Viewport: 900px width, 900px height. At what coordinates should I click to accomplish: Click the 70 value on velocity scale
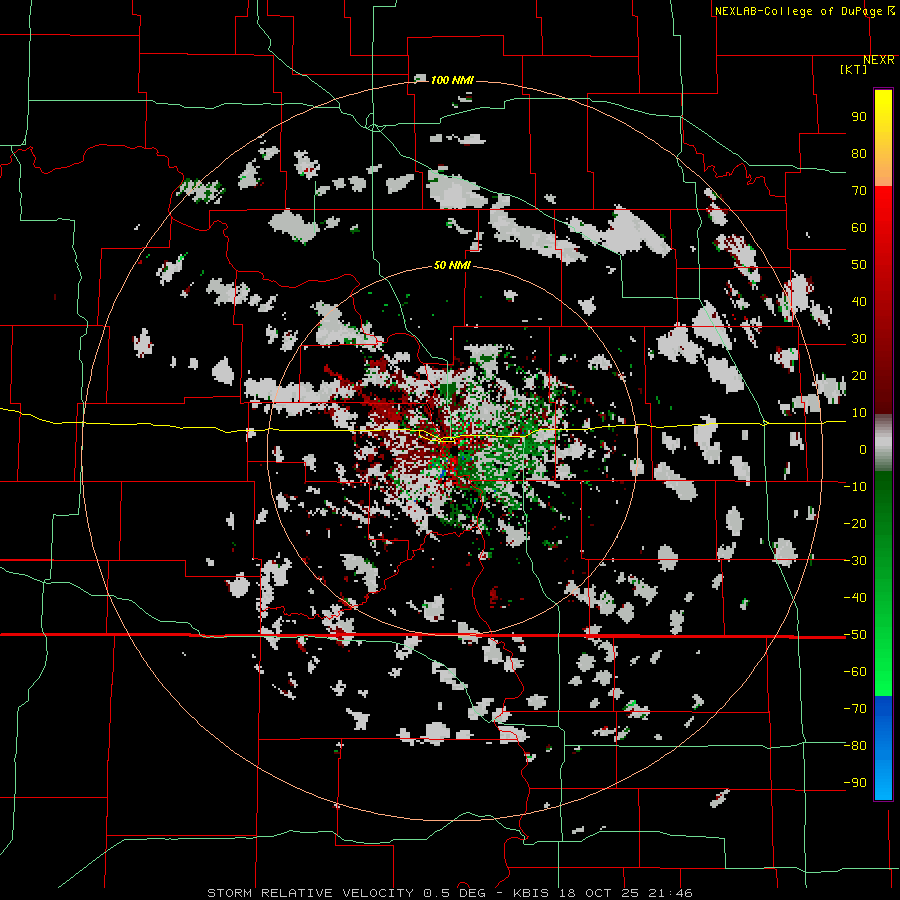coord(859,191)
